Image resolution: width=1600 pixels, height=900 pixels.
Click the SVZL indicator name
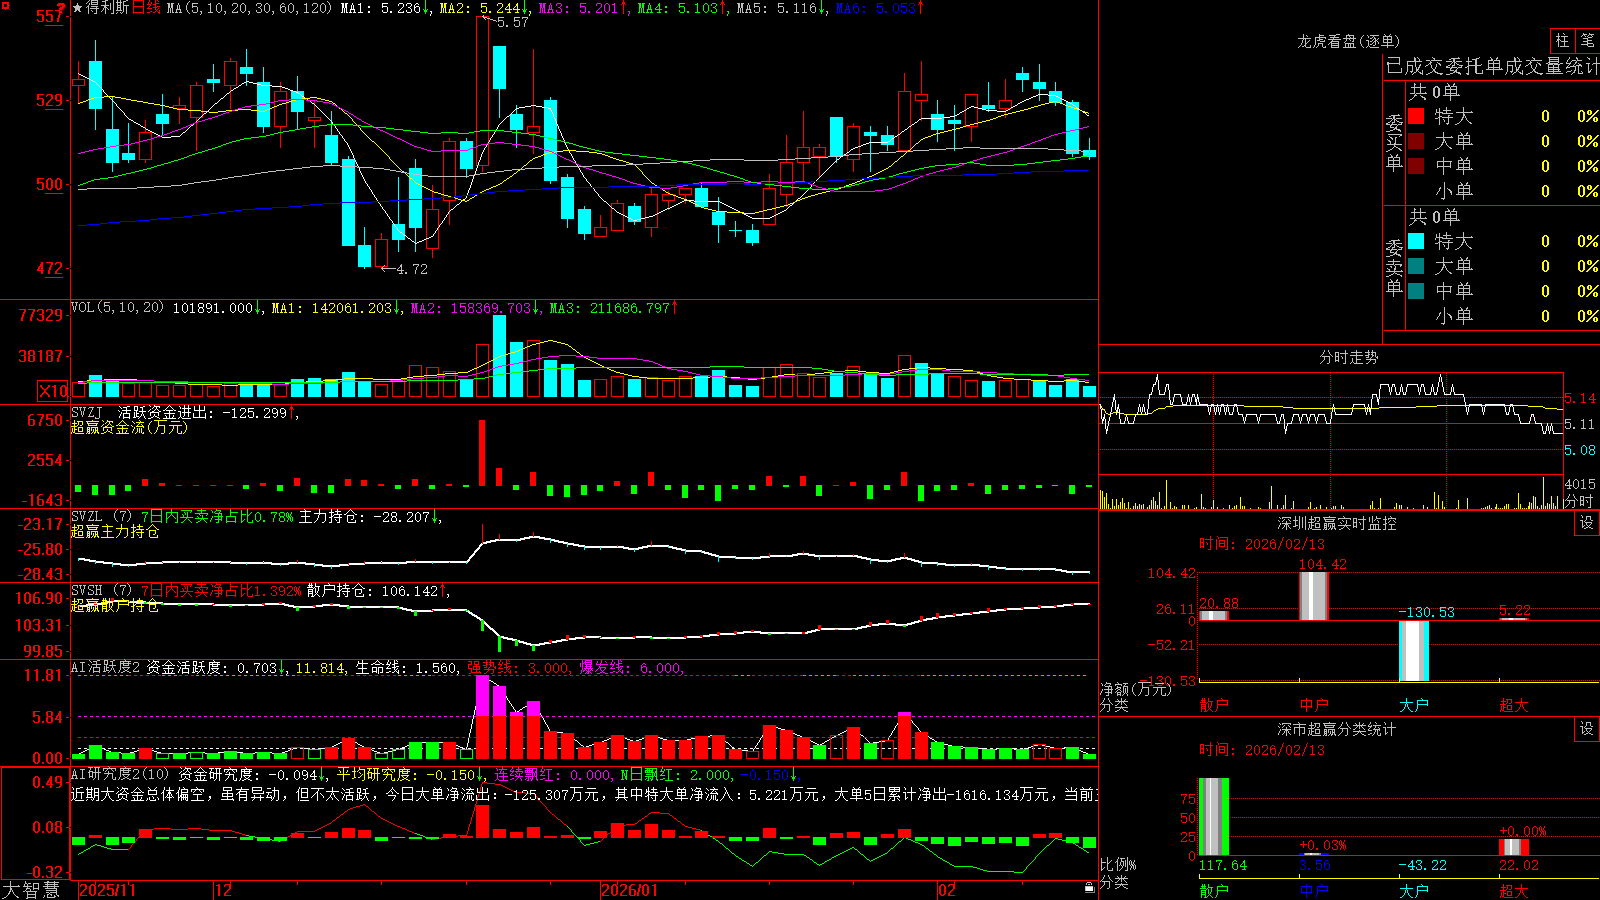pyautogui.click(x=87, y=516)
